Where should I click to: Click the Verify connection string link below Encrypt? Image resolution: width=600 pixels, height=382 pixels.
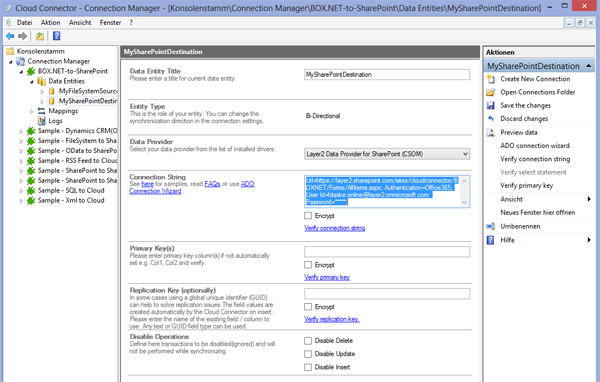point(334,228)
